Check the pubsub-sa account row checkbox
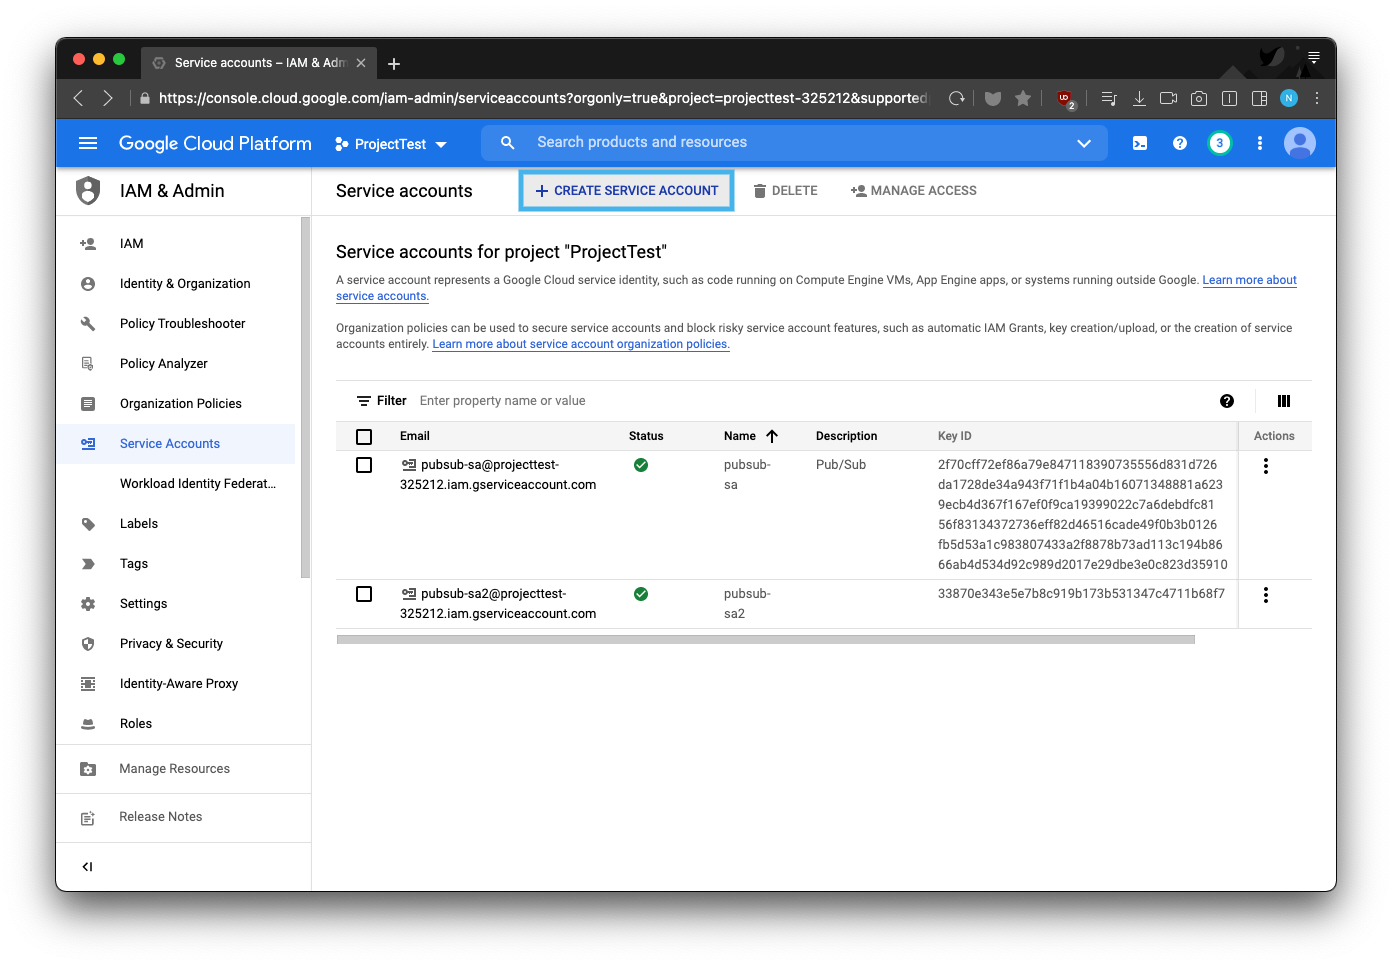Screen dimensions: 1392x965 (364, 465)
